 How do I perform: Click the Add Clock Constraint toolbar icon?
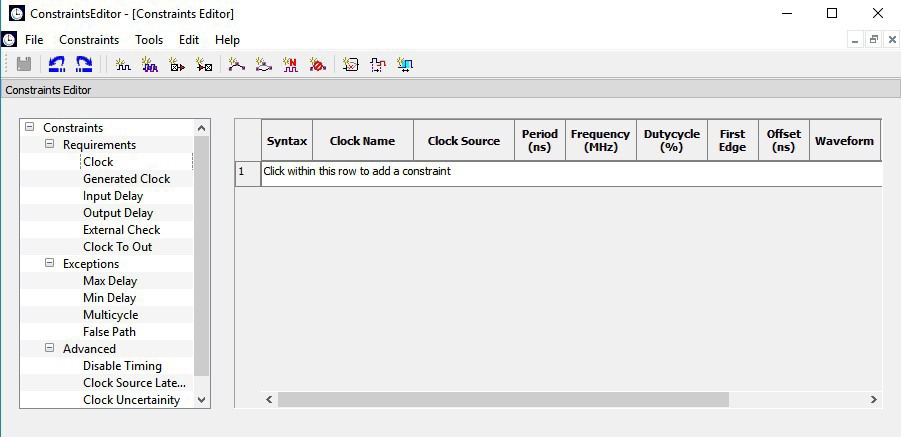click(x=123, y=64)
